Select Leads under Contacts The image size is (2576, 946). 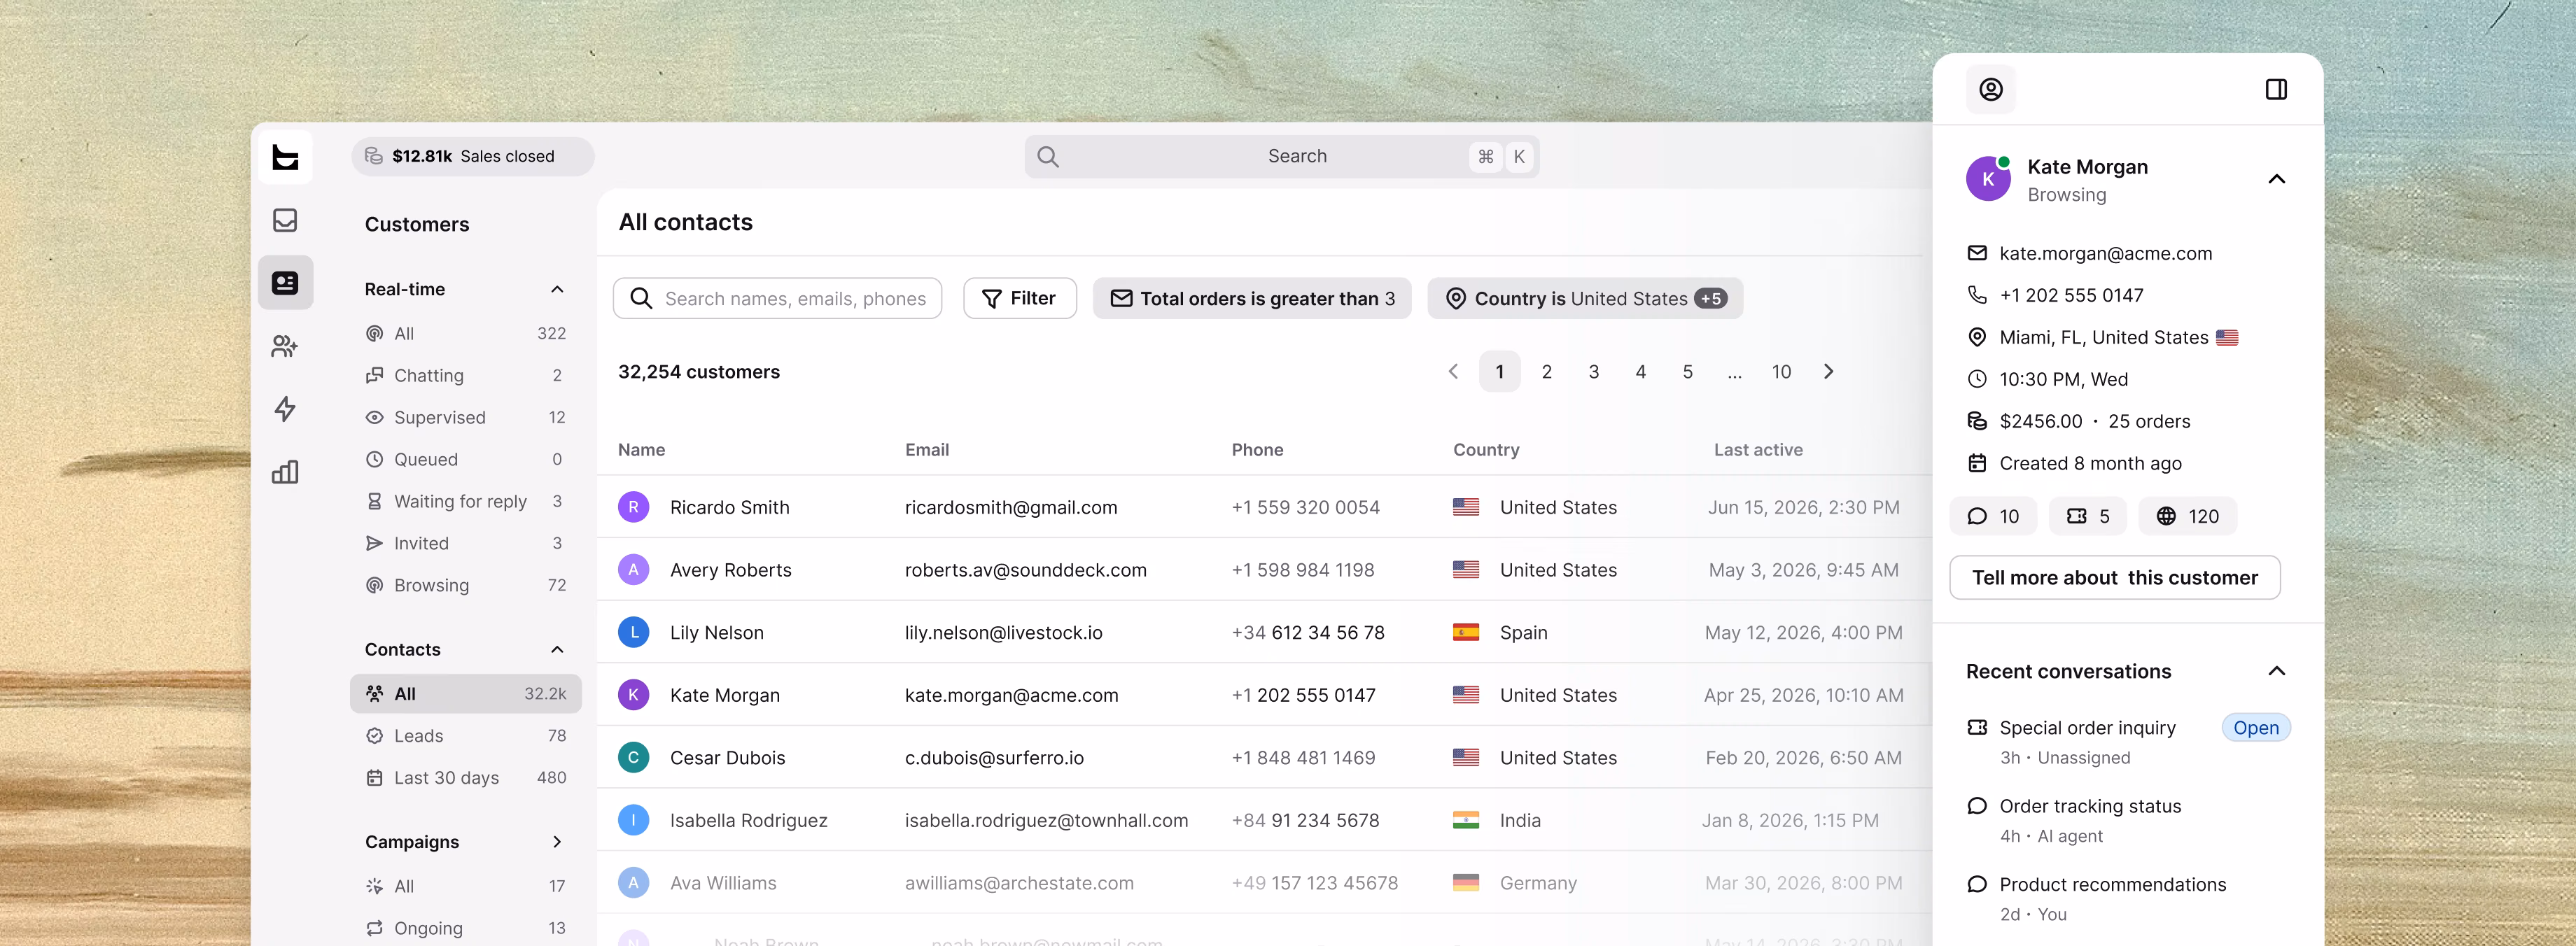[x=465, y=735]
